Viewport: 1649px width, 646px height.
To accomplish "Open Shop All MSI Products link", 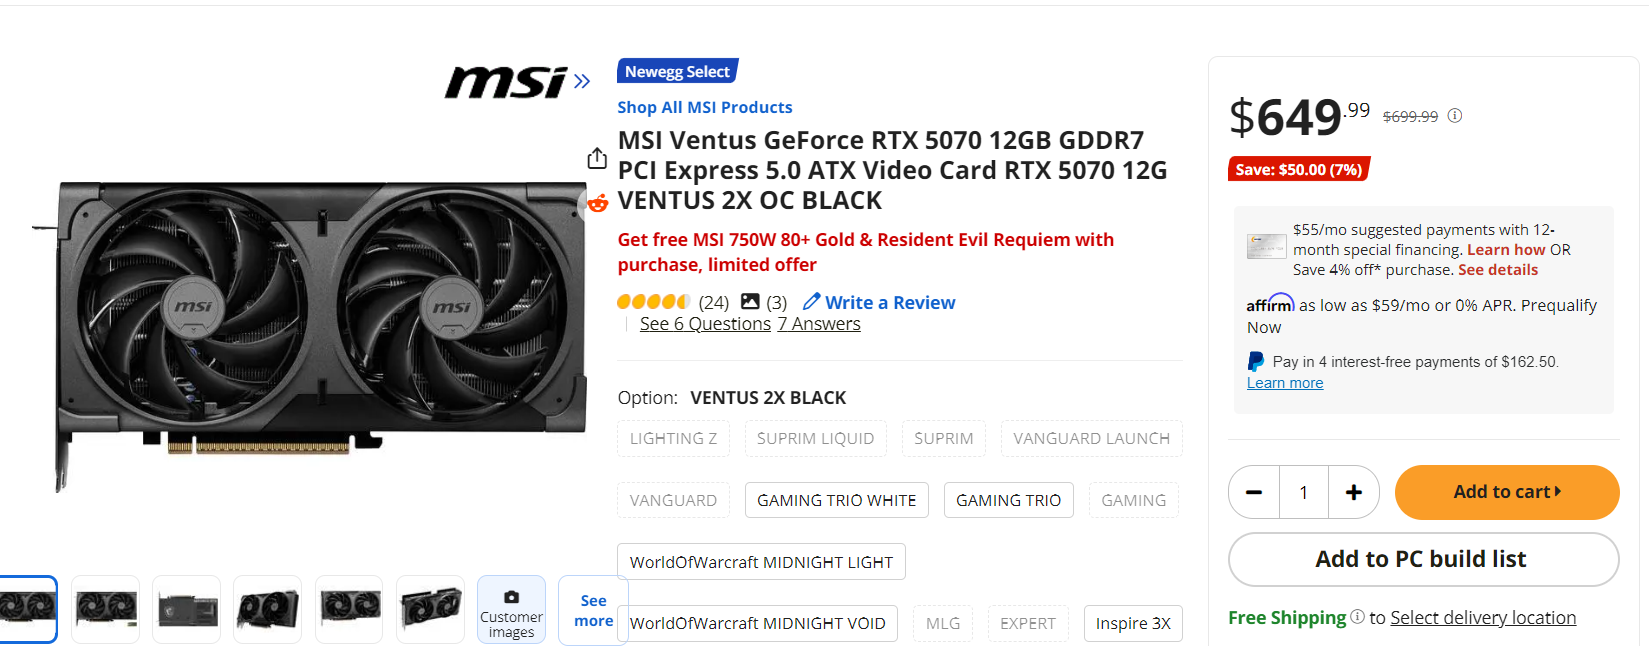I will click(x=705, y=107).
